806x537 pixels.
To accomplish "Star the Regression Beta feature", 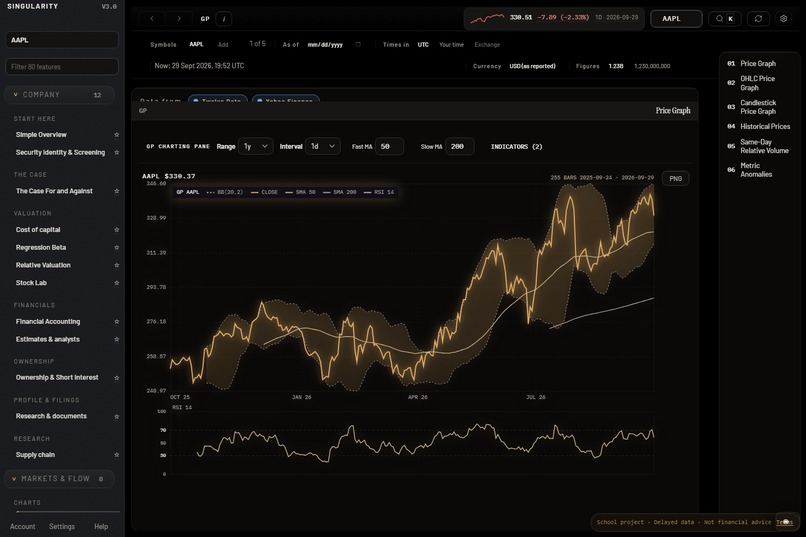I will [117, 248].
